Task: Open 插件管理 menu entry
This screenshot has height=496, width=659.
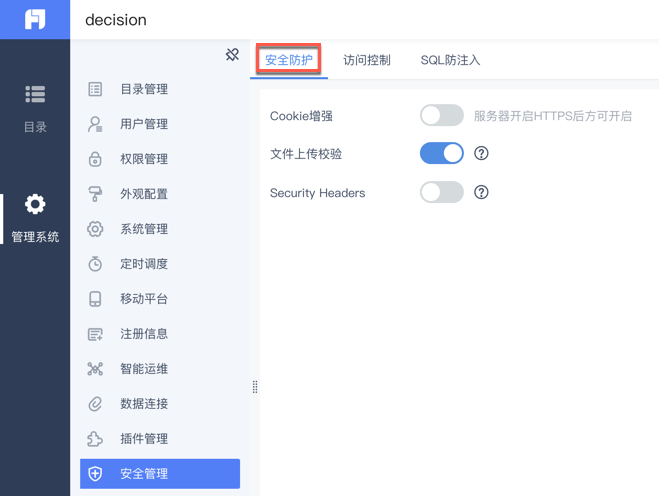Action: pyautogui.click(x=144, y=439)
